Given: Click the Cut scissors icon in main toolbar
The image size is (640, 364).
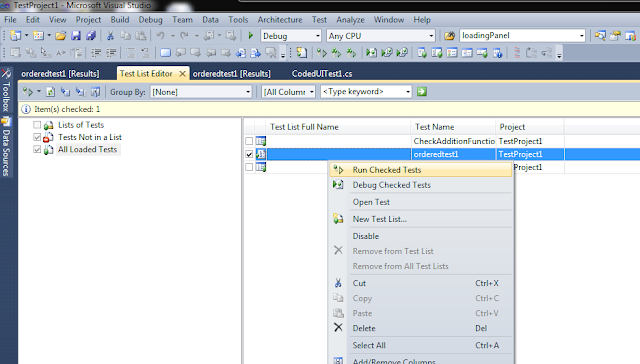Looking at the screenshot, I should pos(110,36).
